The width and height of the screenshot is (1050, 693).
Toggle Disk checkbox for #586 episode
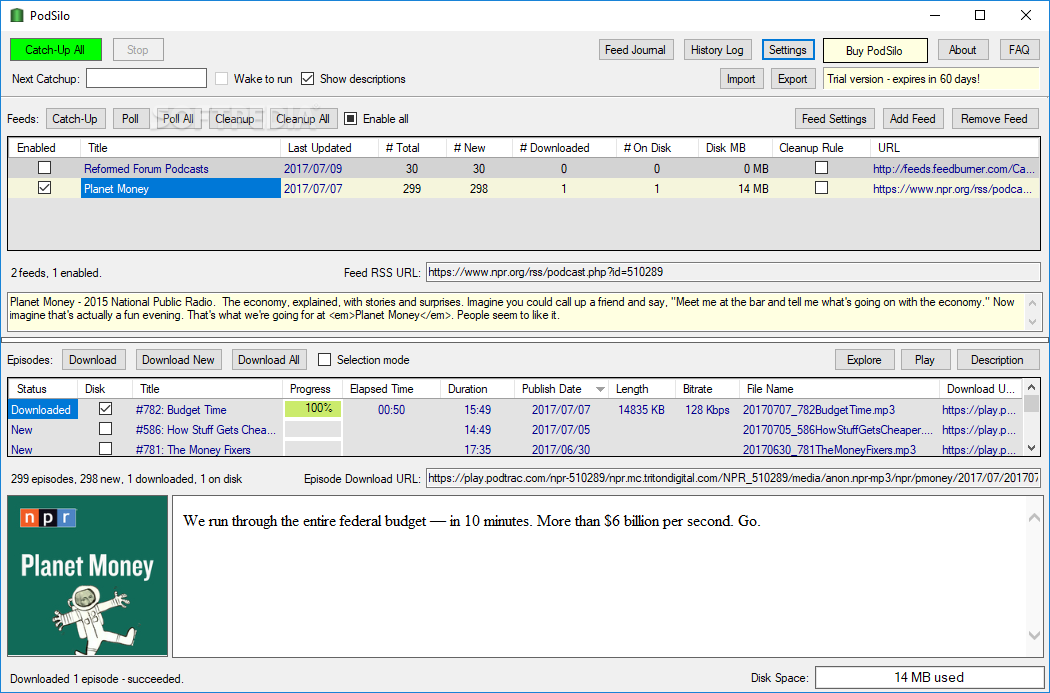(x=105, y=429)
